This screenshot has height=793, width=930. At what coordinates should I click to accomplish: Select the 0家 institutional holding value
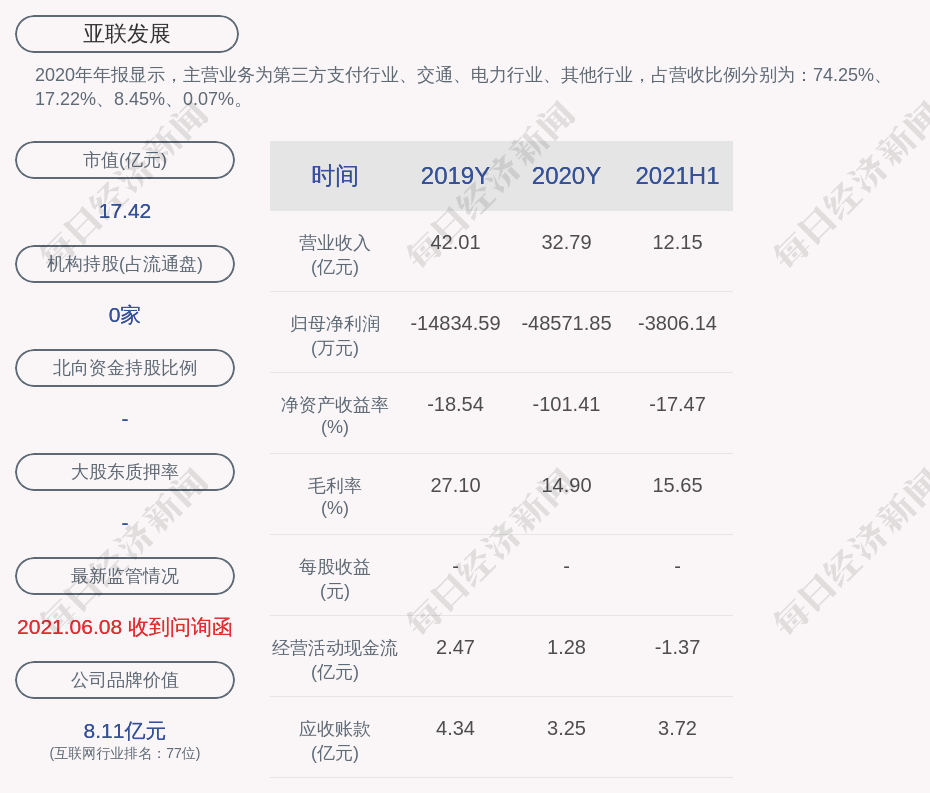point(125,315)
